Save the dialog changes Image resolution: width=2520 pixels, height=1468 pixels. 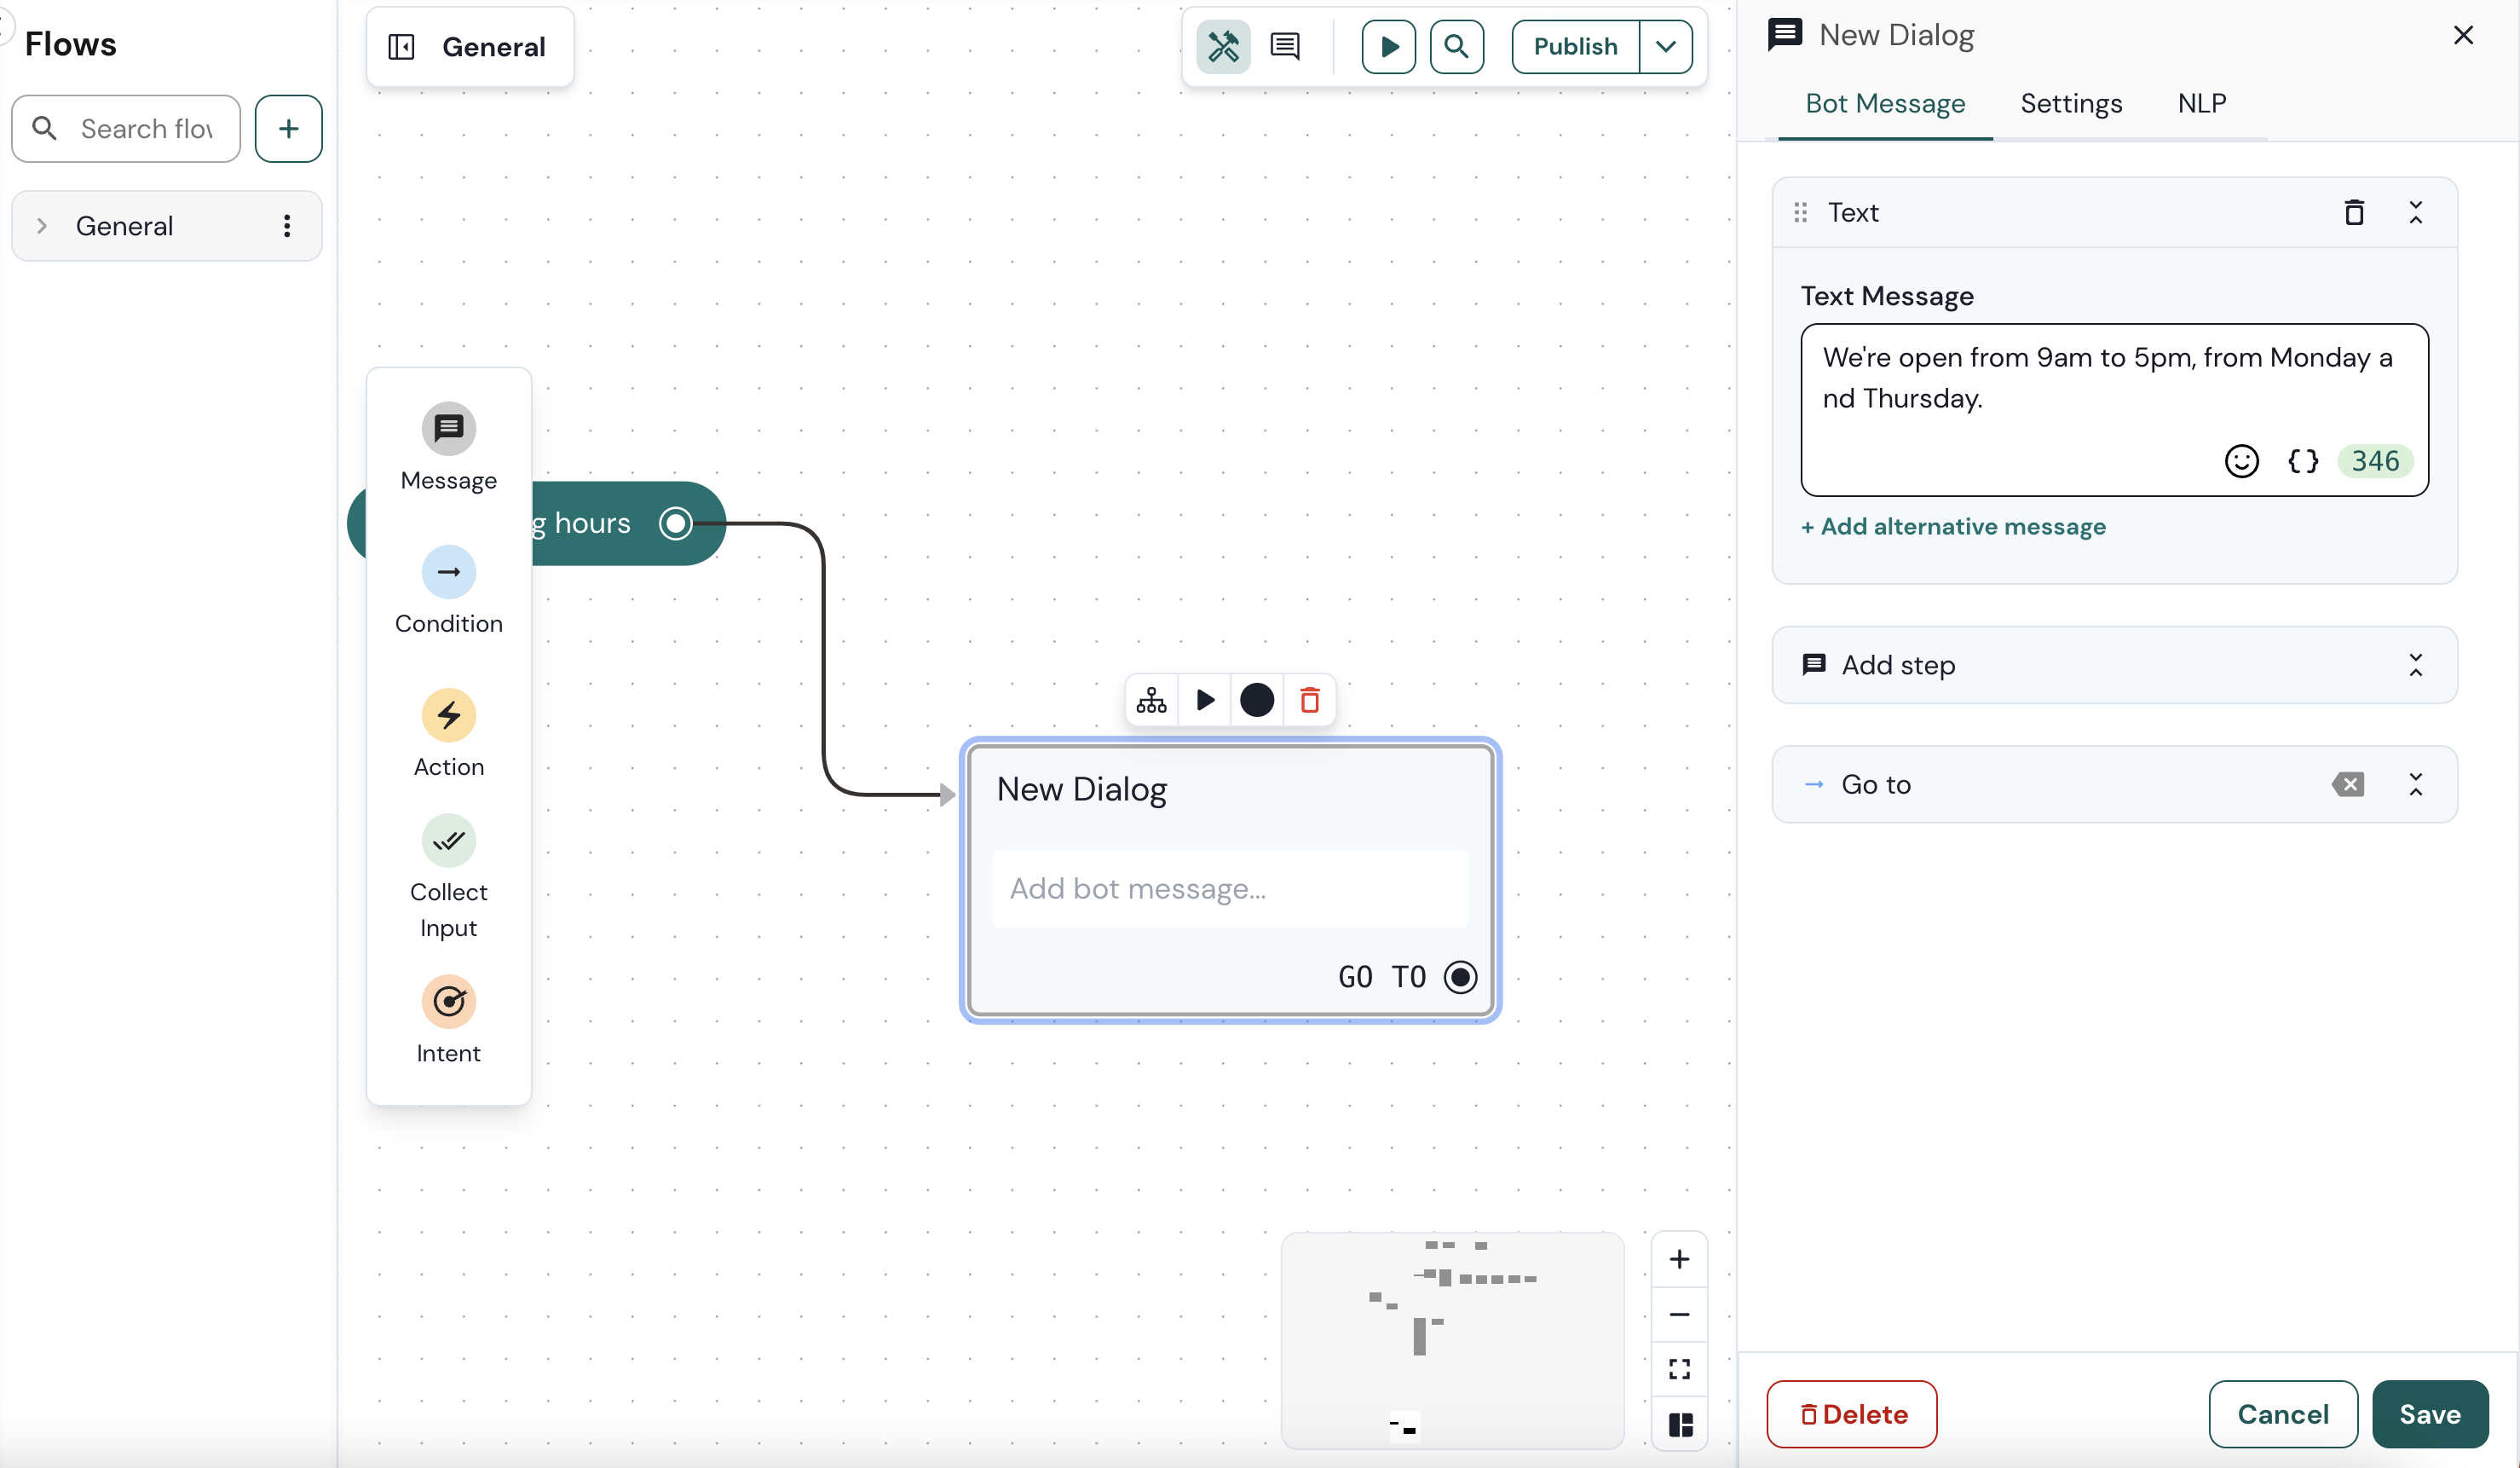(x=2431, y=1414)
